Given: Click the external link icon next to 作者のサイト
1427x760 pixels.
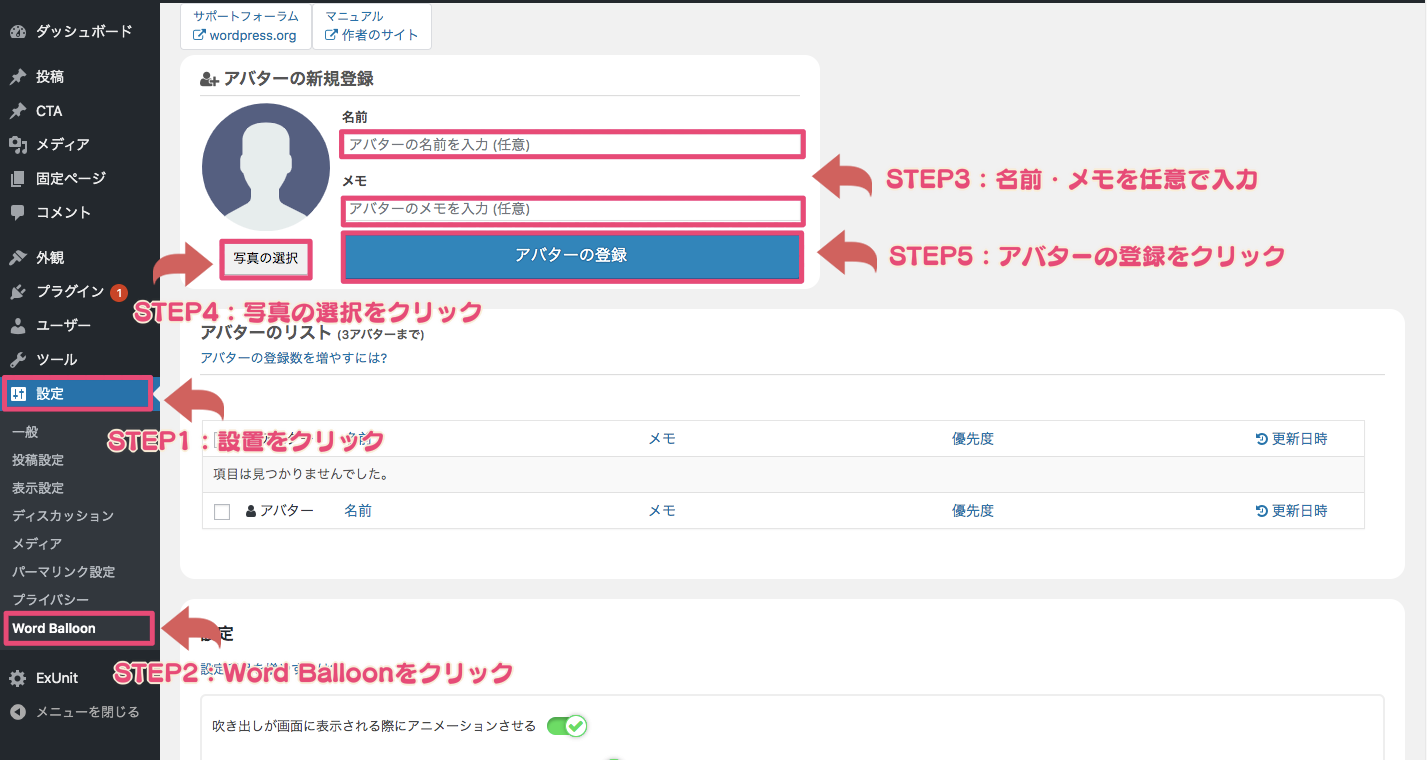Looking at the screenshot, I should point(332,35).
